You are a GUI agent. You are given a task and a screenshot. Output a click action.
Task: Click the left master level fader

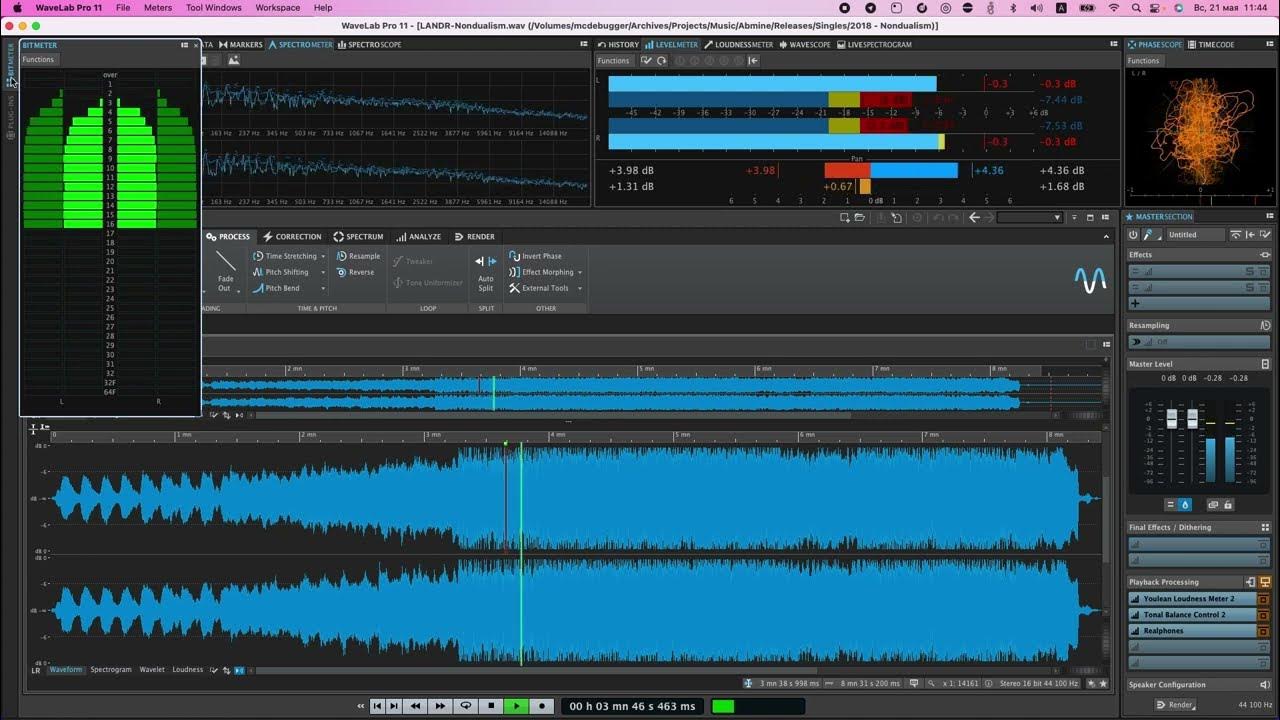[x=1172, y=420]
